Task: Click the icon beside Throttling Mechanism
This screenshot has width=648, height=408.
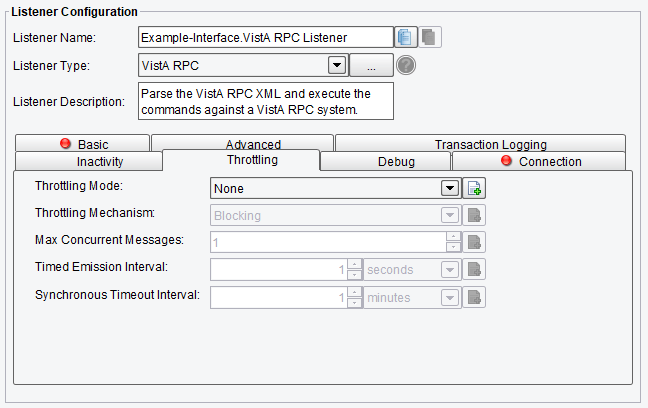Action: pos(474,215)
